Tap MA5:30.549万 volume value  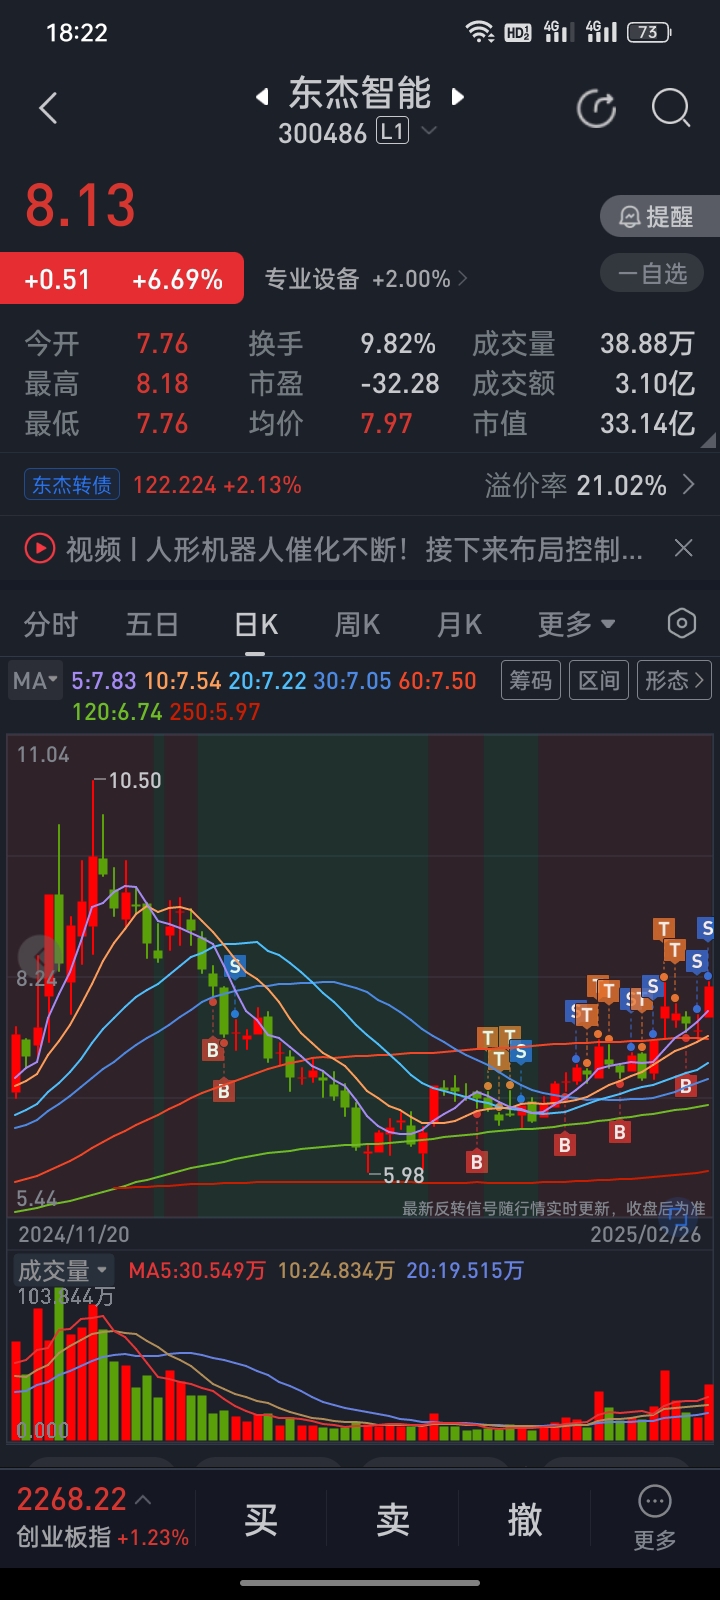pyautogui.click(x=197, y=1271)
